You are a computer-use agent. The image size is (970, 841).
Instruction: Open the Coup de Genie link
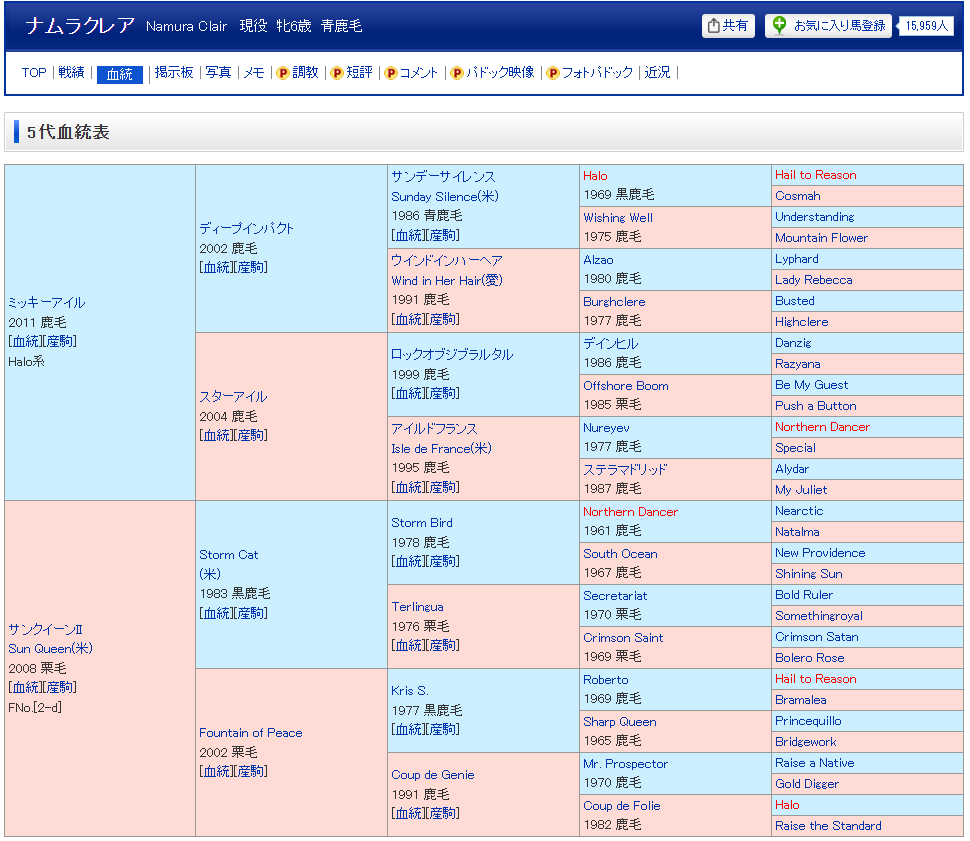[x=432, y=775]
